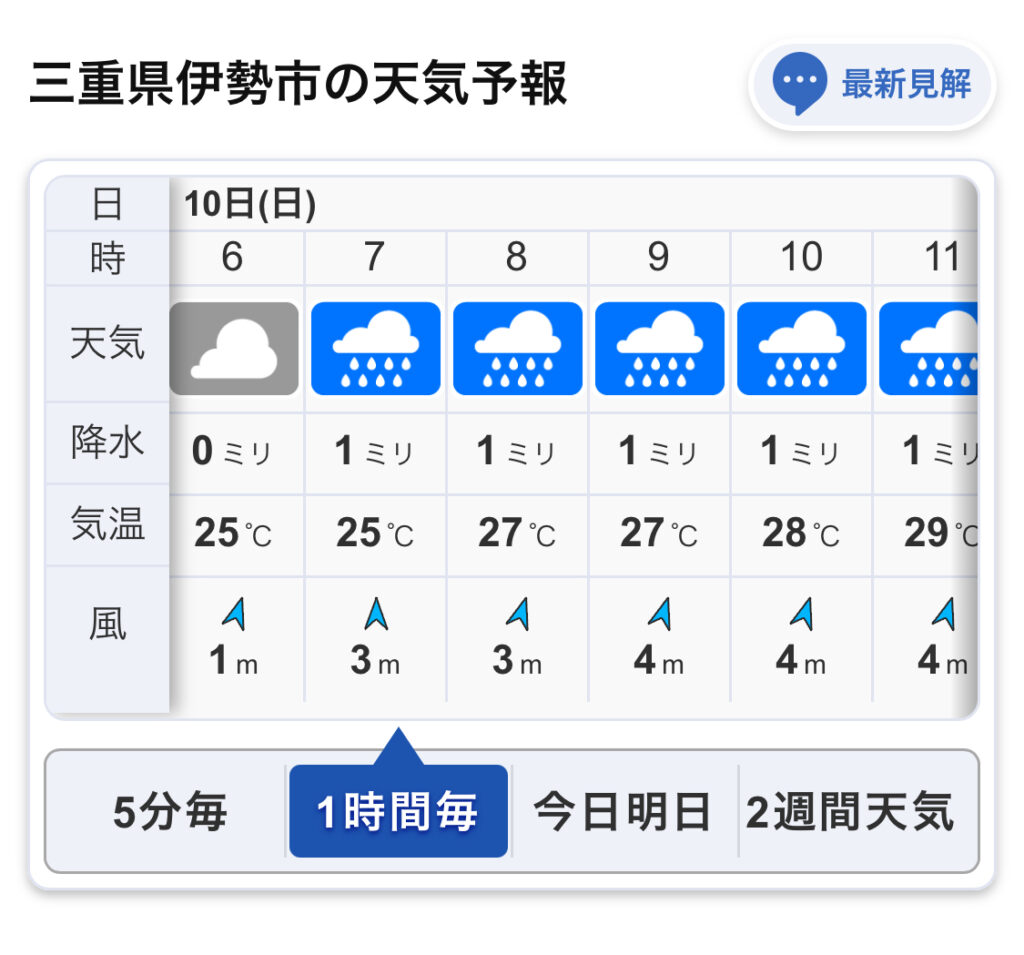This screenshot has height=955, width=1024.
Task: Click the 28℃ temperature at 10 o'clock
Action: tap(801, 533)
